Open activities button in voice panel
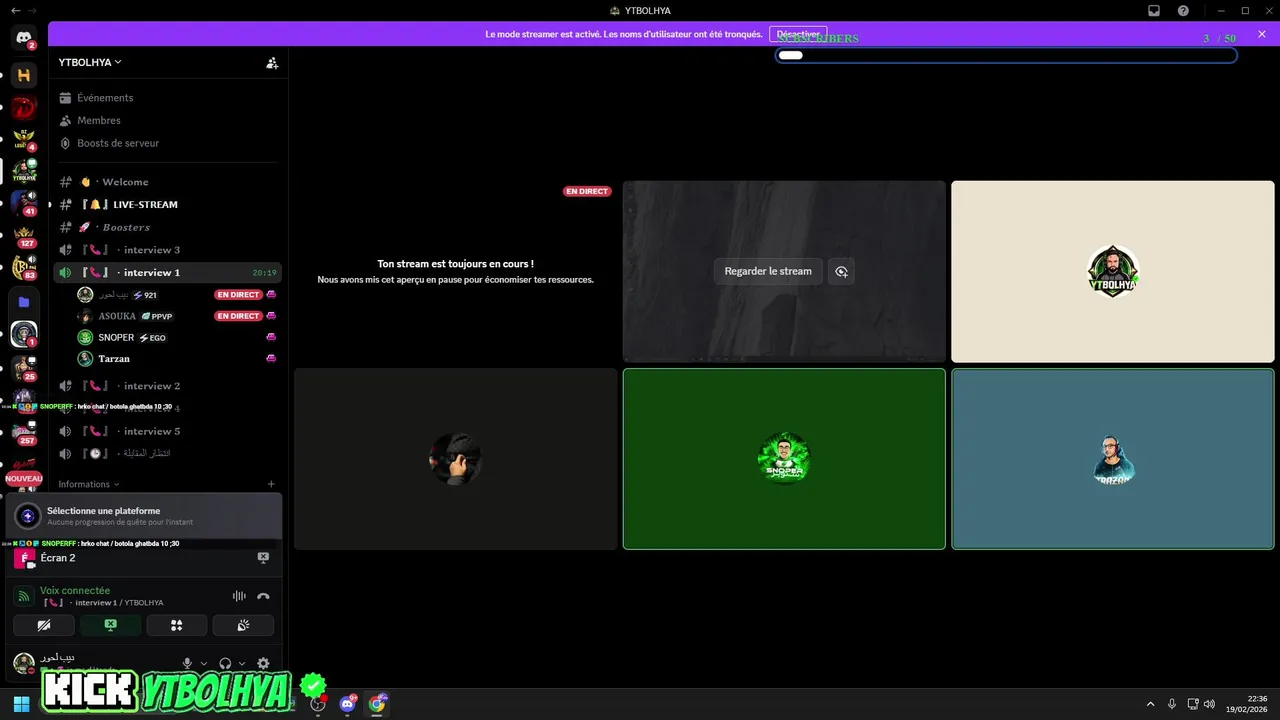Viewport: 1280px width, 720px height. (x=177, y=625)
